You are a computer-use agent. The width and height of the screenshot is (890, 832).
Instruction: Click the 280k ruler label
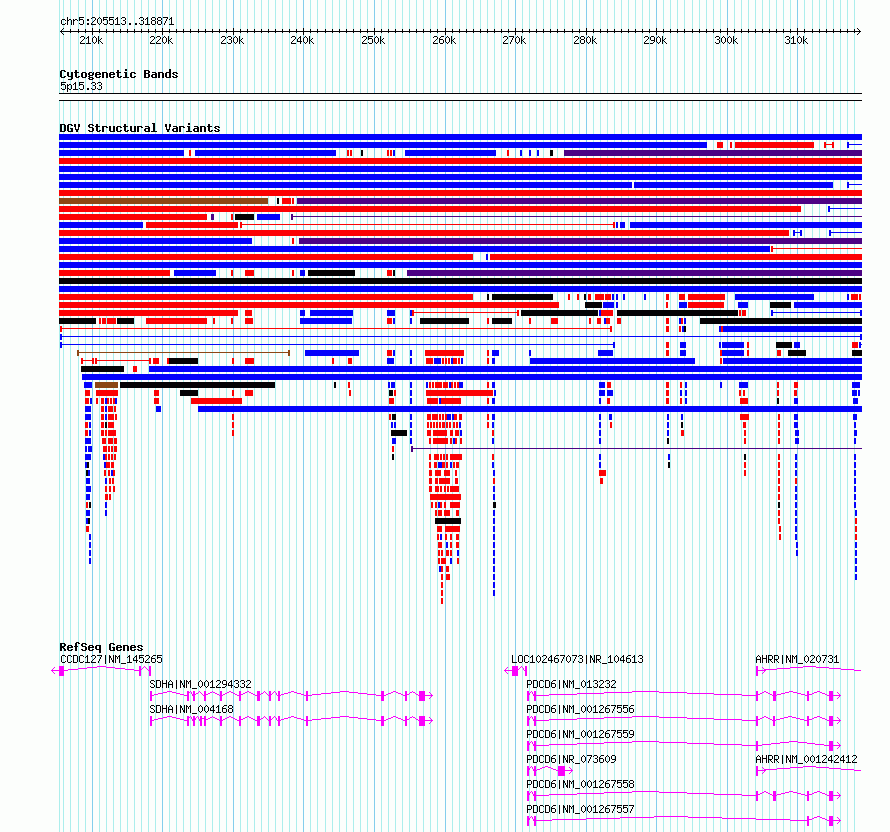pos(585,40)
